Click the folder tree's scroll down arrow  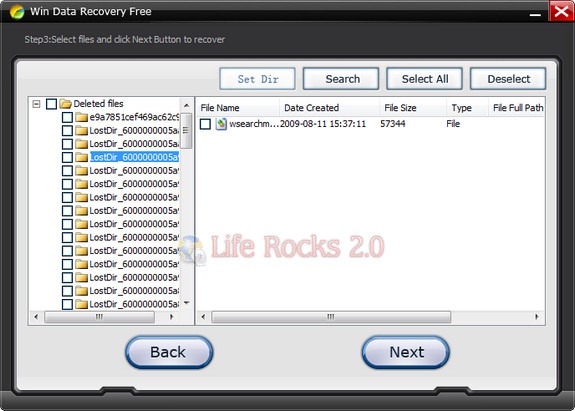[187, 303]
